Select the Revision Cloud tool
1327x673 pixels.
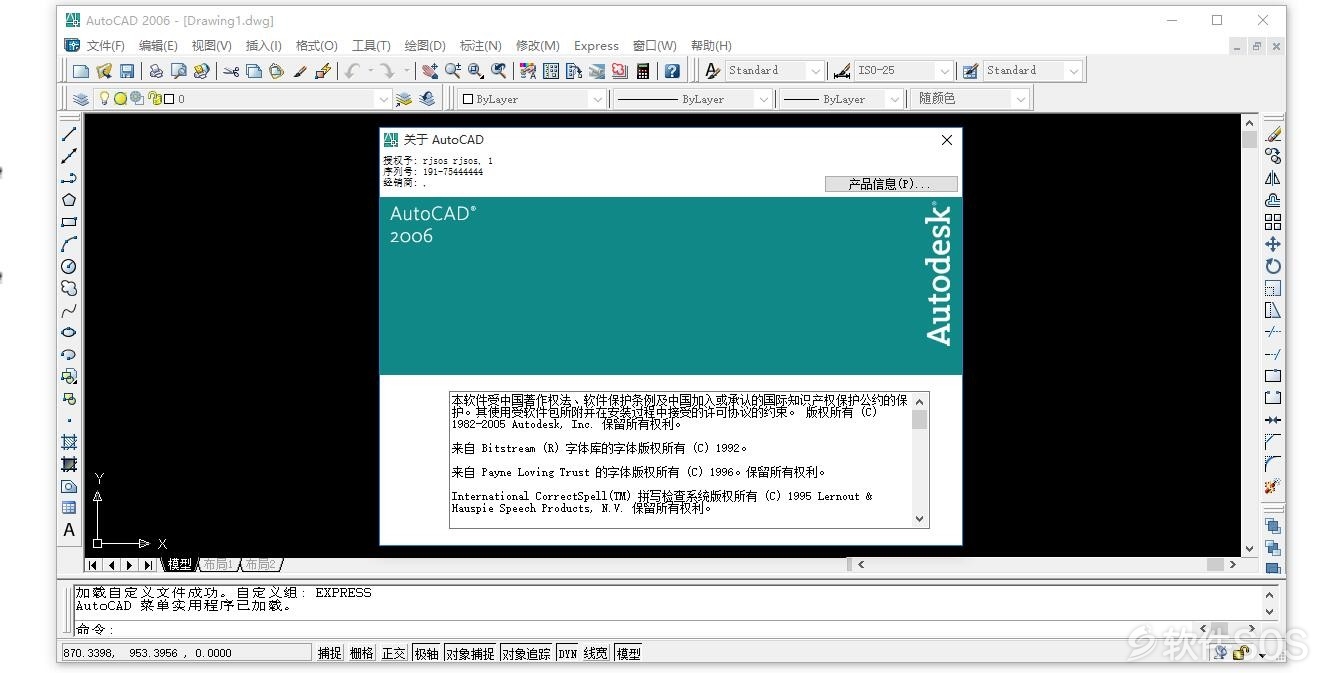(69, 288)
